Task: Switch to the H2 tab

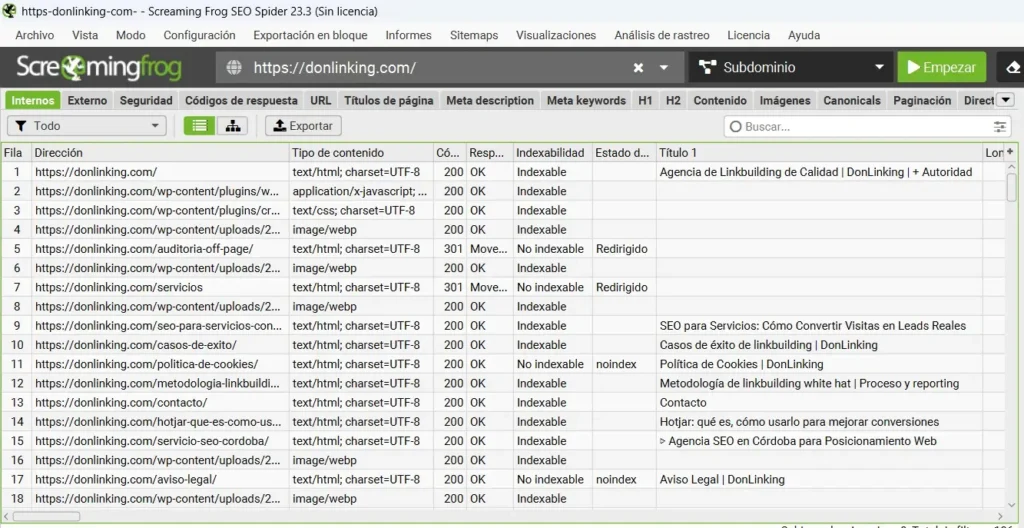Action: [x=673, y=101]
